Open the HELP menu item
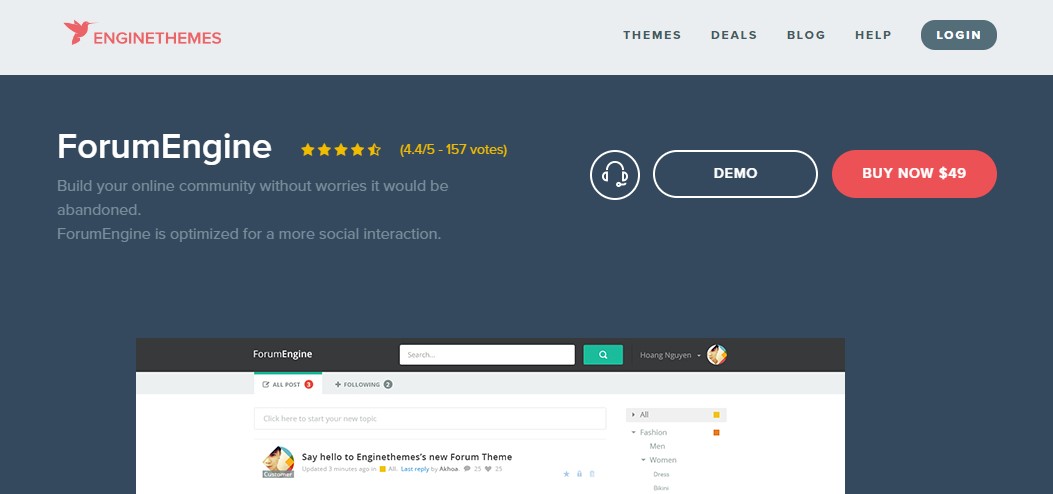This screenshot has height=494, width=1053. click(x=873, y=35)
